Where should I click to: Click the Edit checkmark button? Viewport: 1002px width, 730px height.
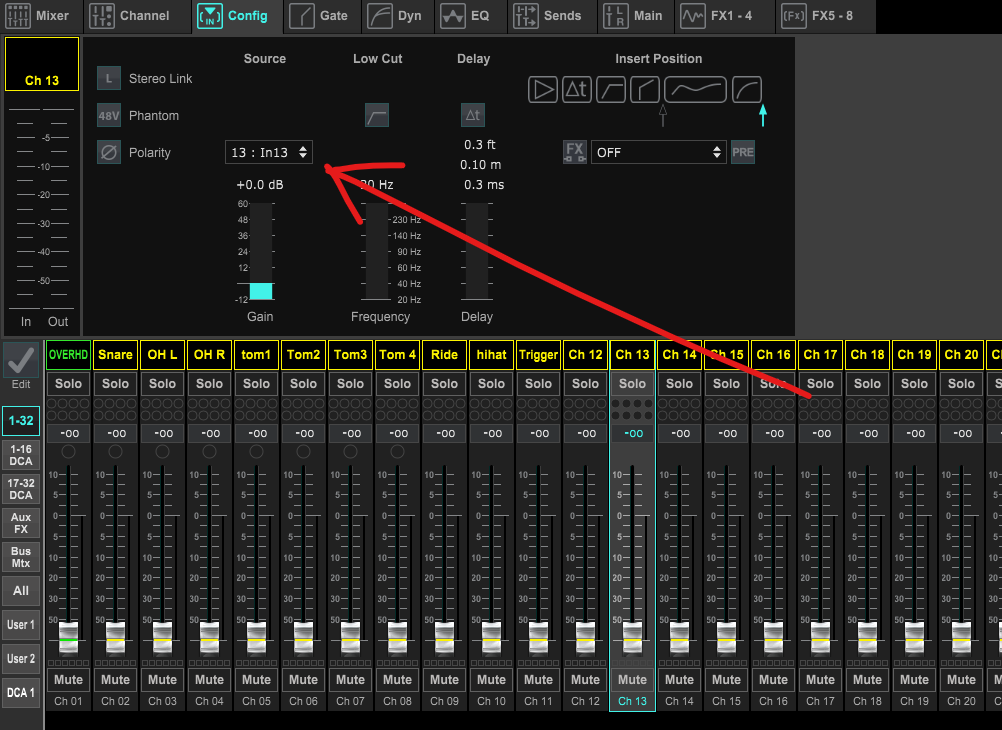pyautogui.click(x=21, y=362)
